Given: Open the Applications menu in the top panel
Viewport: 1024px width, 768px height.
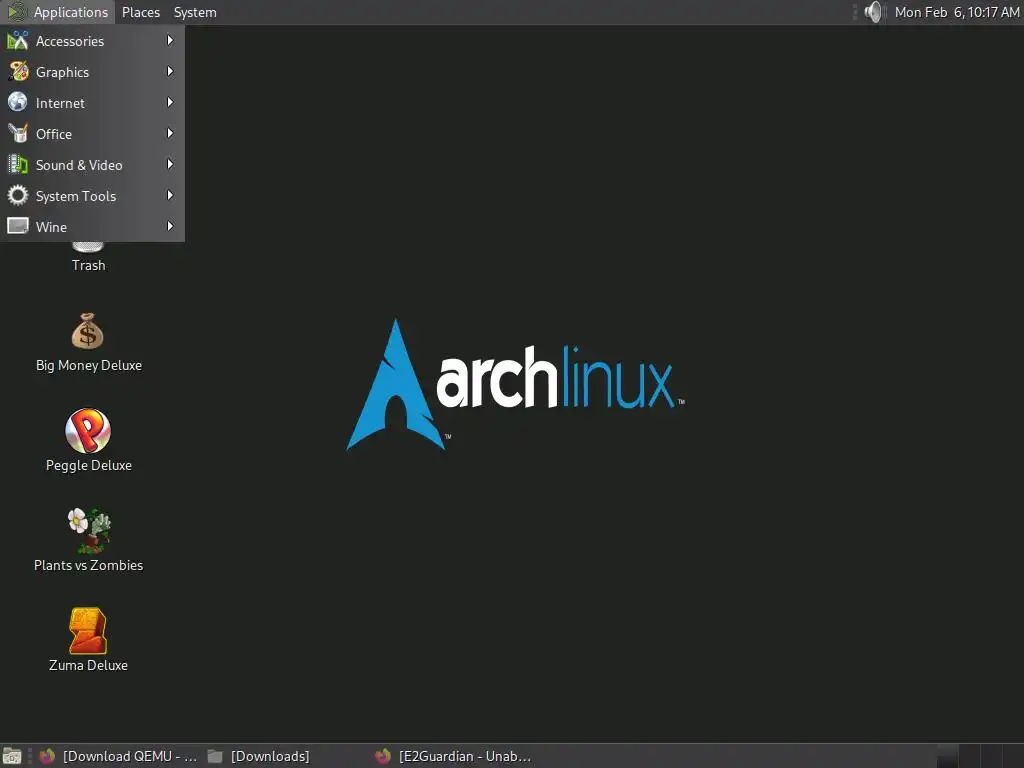Looking at the screenshot, I should 58,12.
